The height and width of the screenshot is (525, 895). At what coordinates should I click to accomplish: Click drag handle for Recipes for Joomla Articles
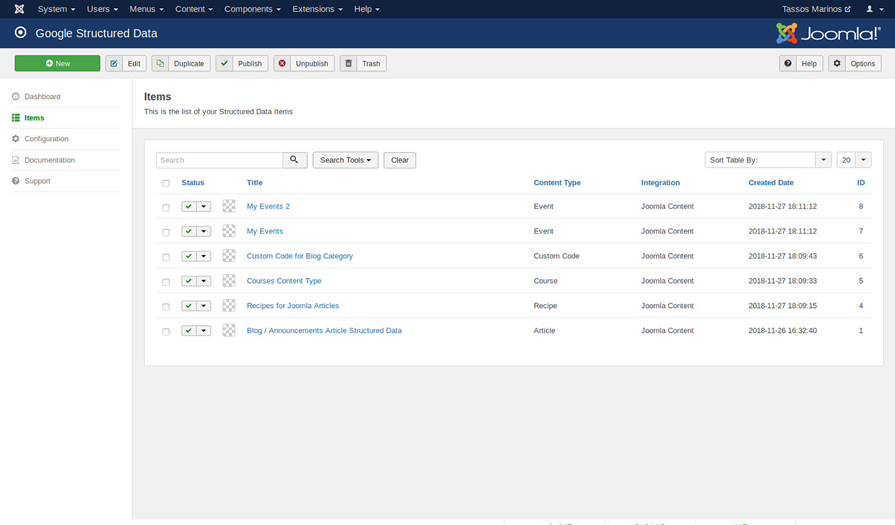tap(229, 305)
